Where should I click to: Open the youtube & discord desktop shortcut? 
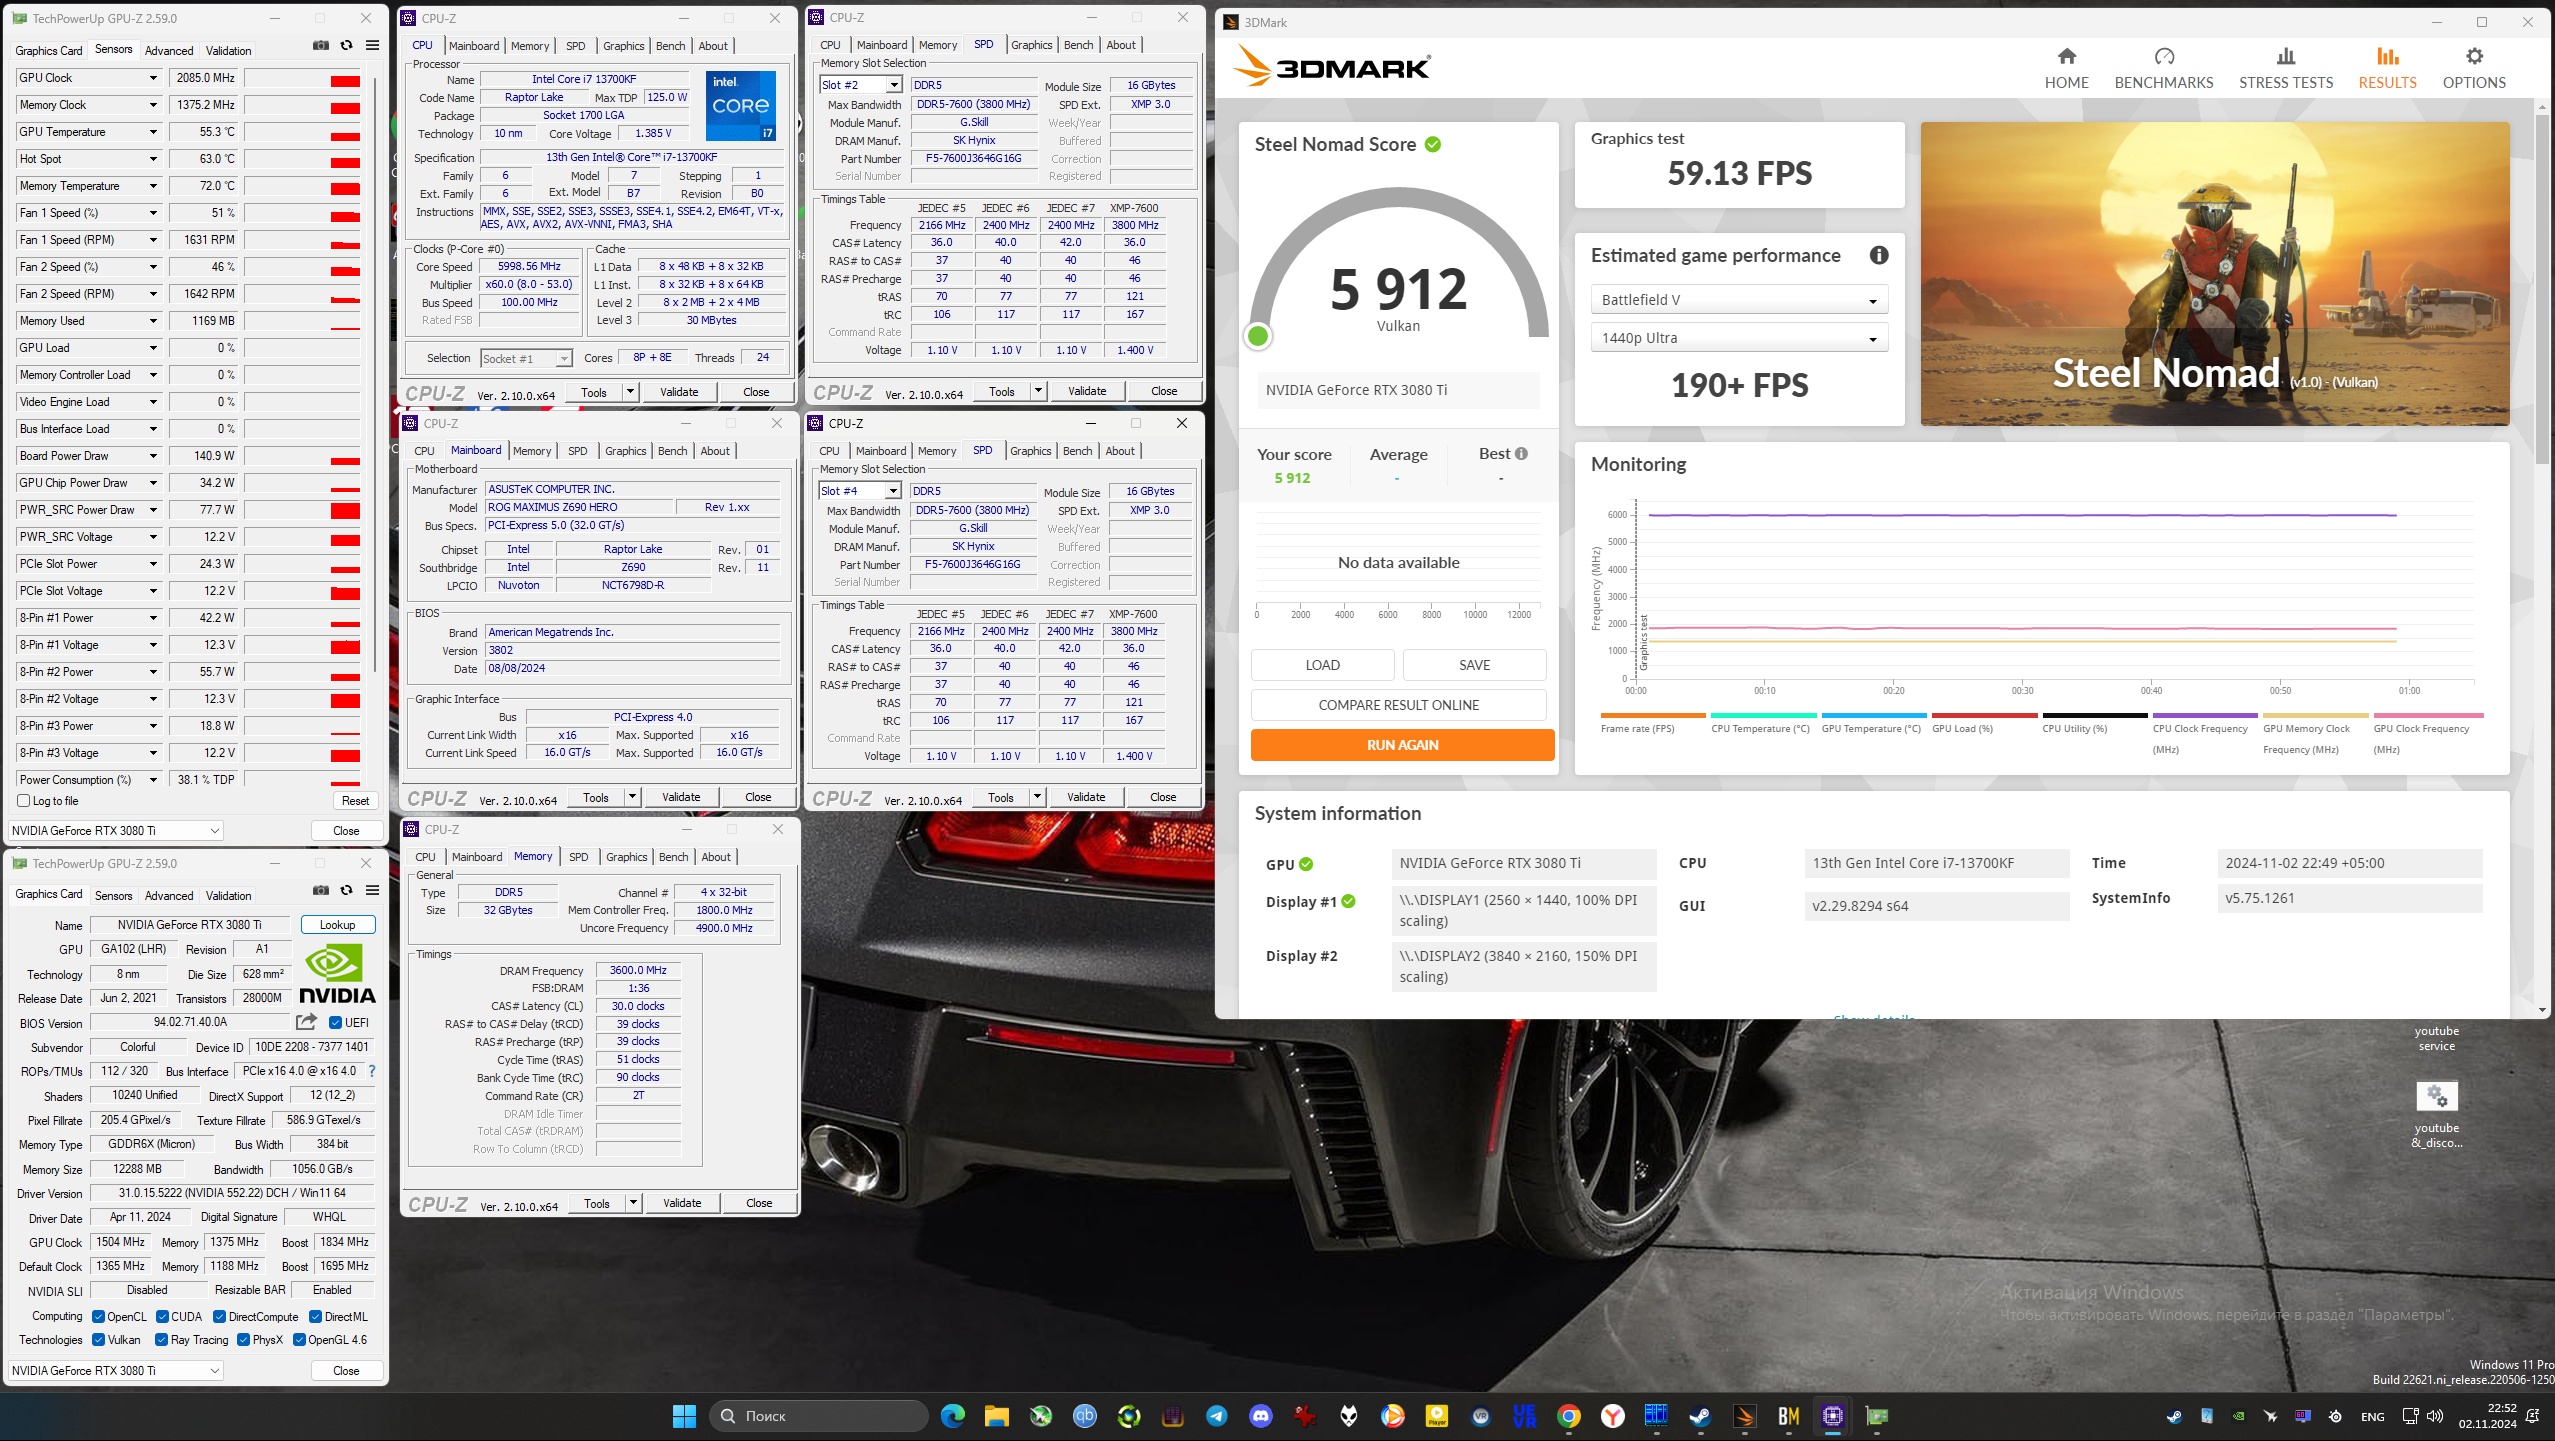click(x=2436, y=1113)
